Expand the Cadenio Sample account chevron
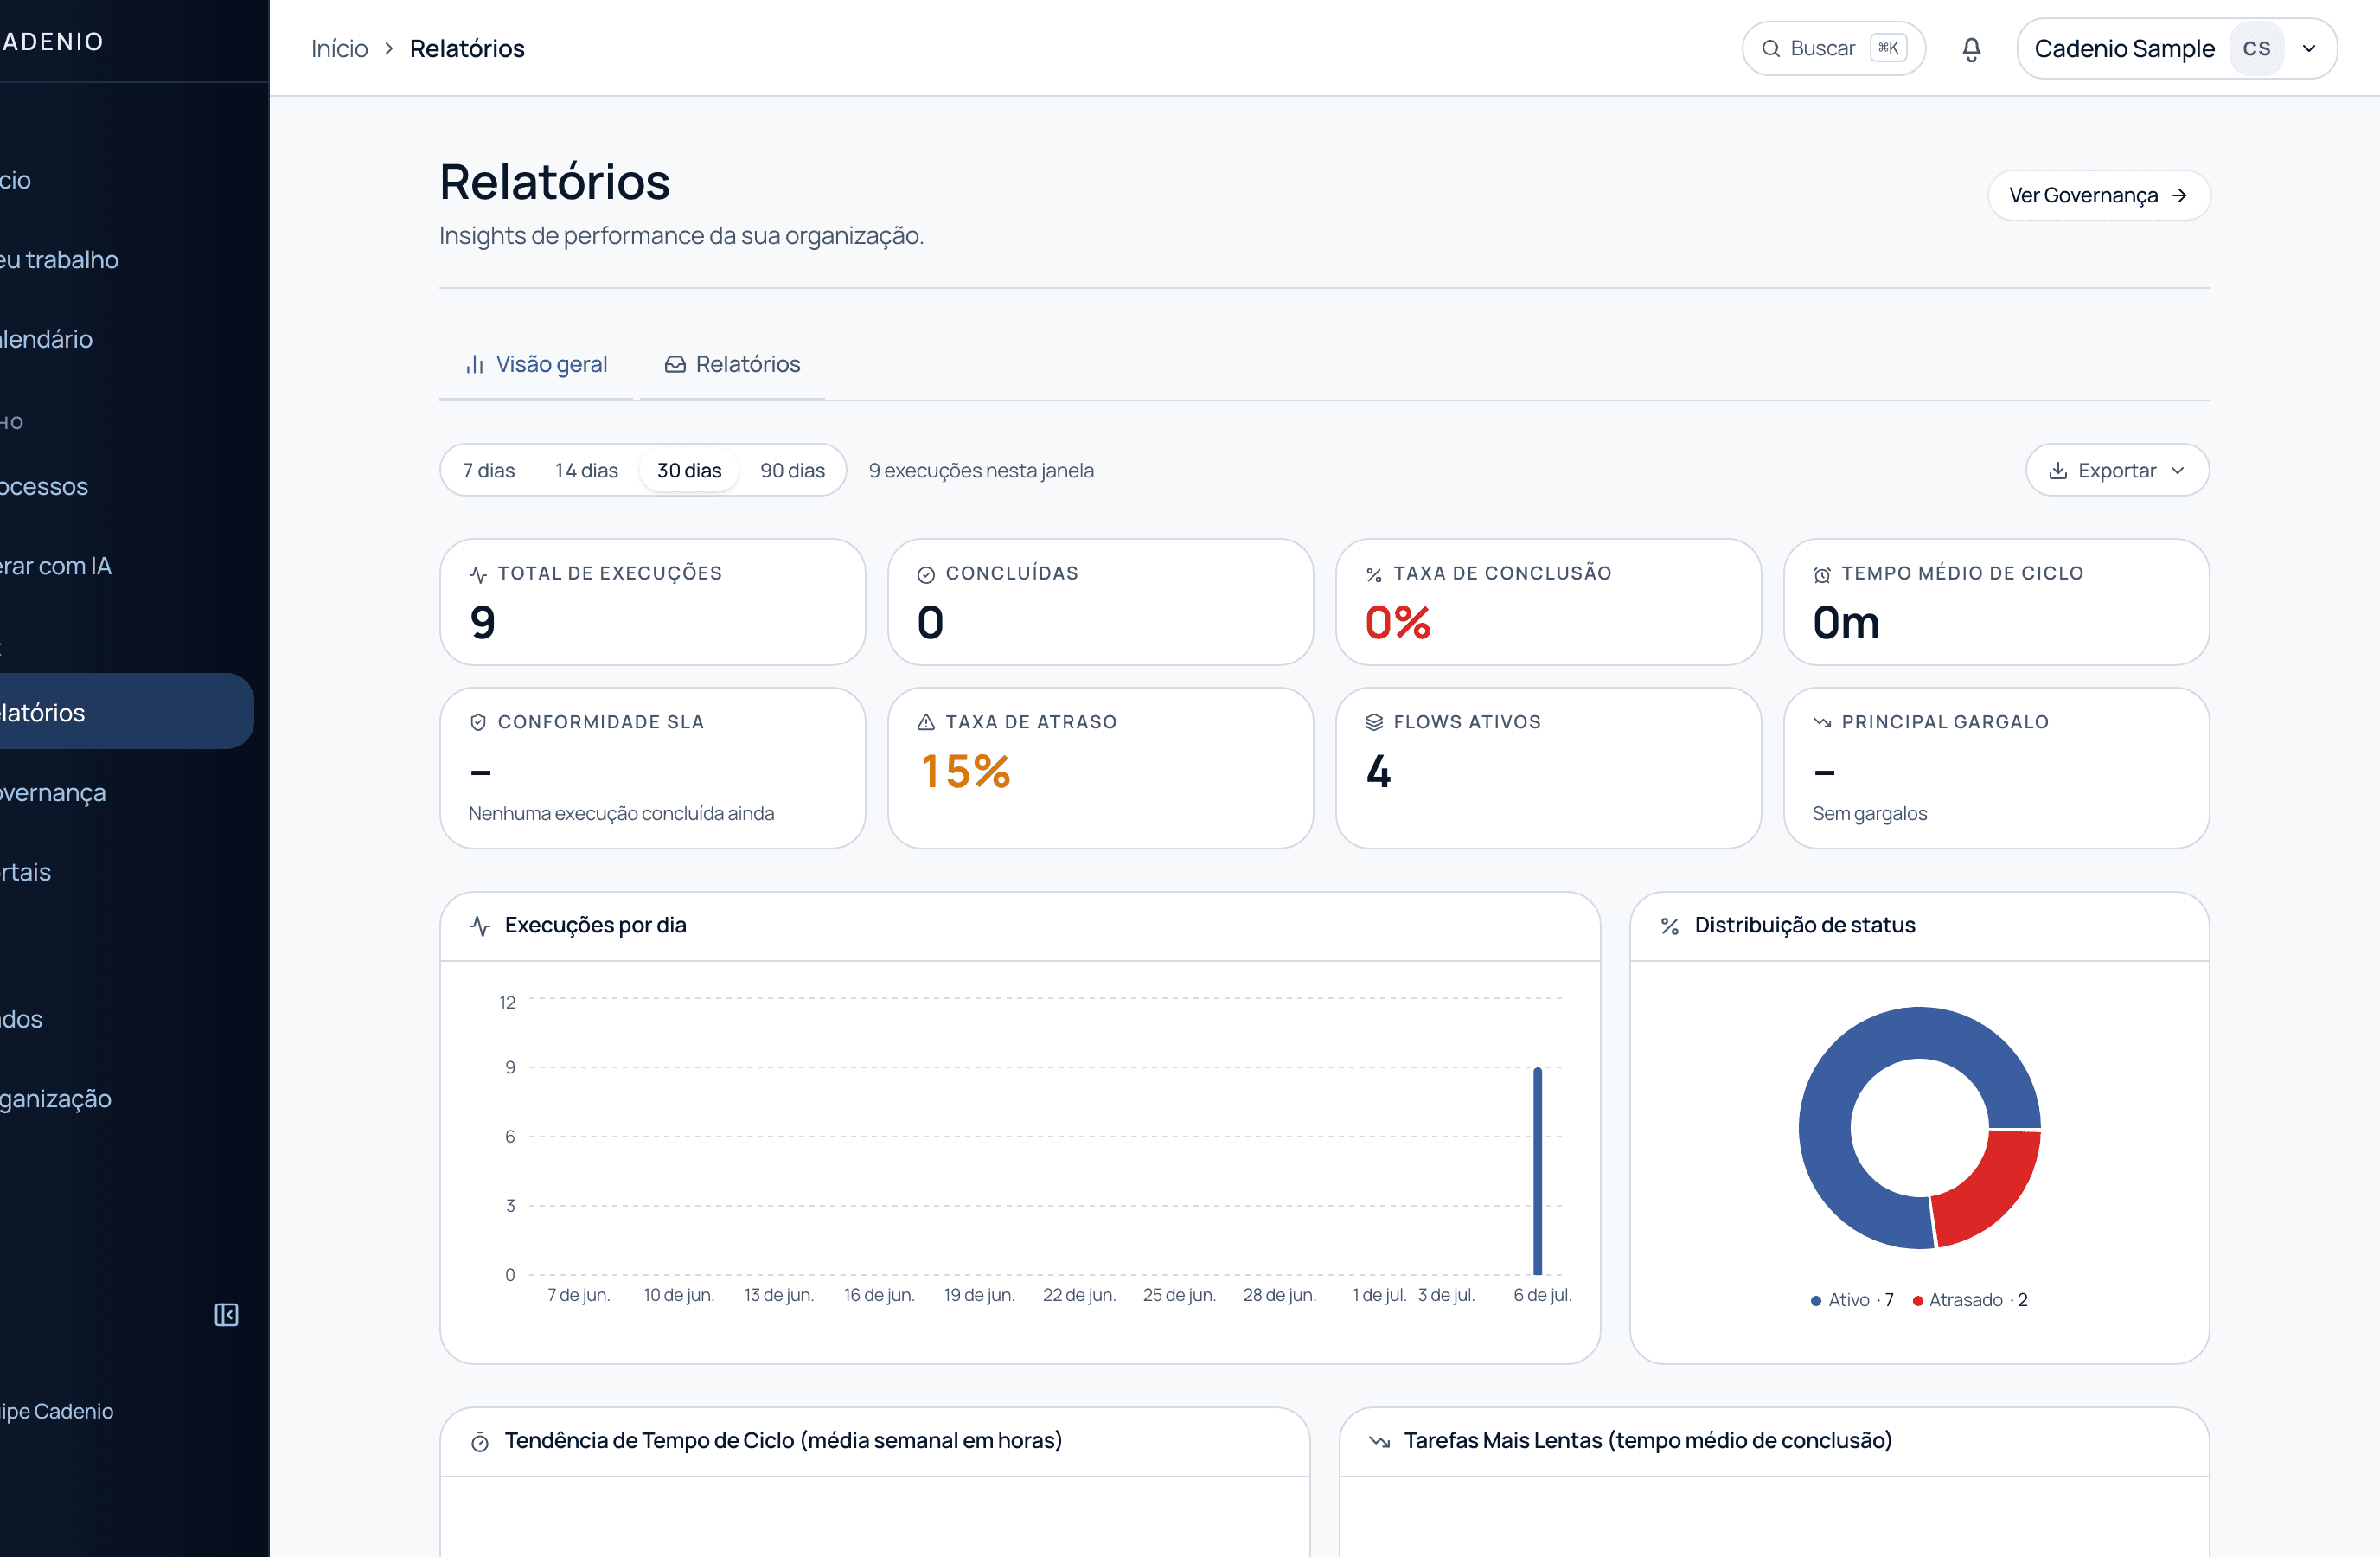This screenshot has width=2380, height=1557. 2309,49
